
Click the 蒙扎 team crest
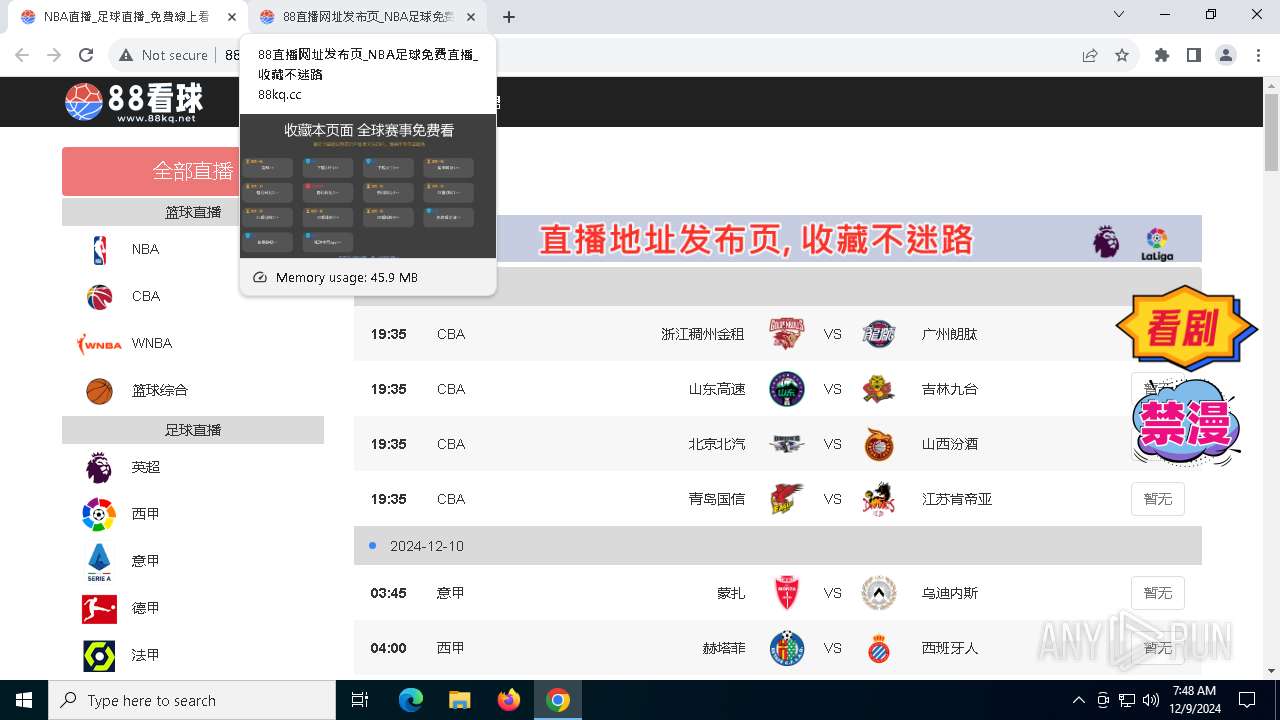pos(786,593)
